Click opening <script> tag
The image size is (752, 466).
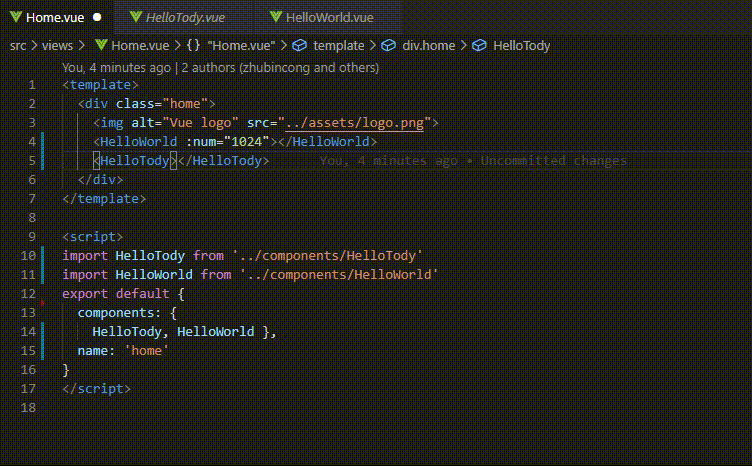pyautogui.click(x=93, y=237)
